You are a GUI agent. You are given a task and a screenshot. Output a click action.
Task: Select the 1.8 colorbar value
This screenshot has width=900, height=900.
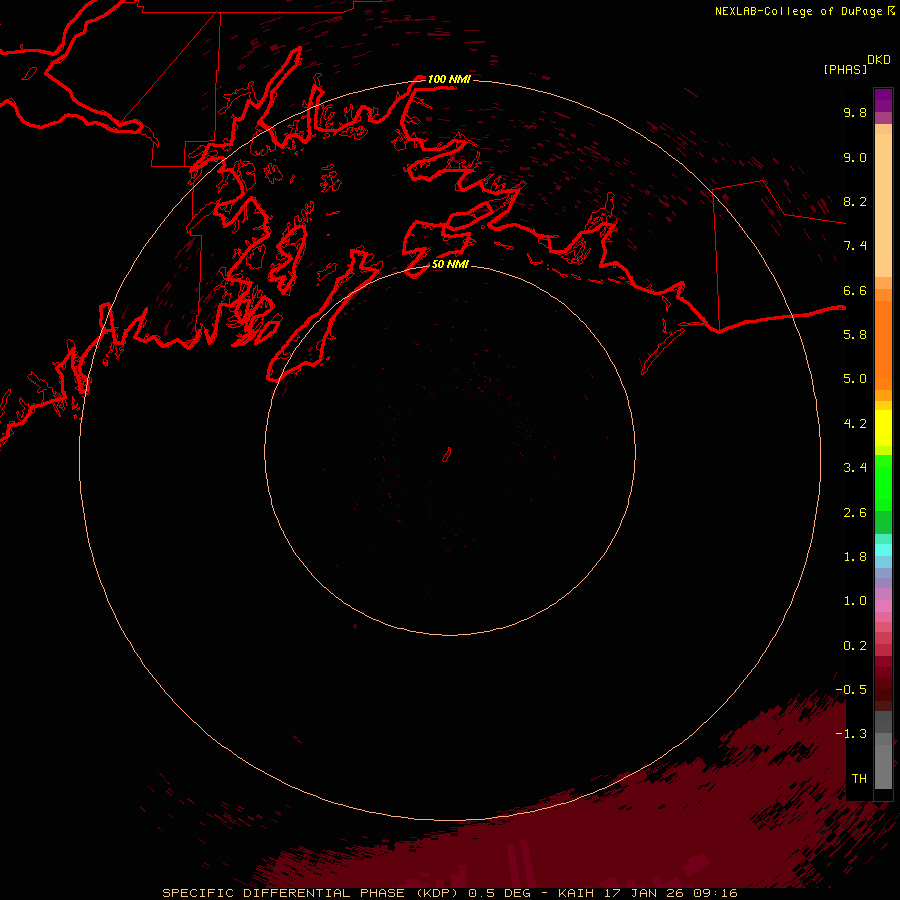(855, 557)
